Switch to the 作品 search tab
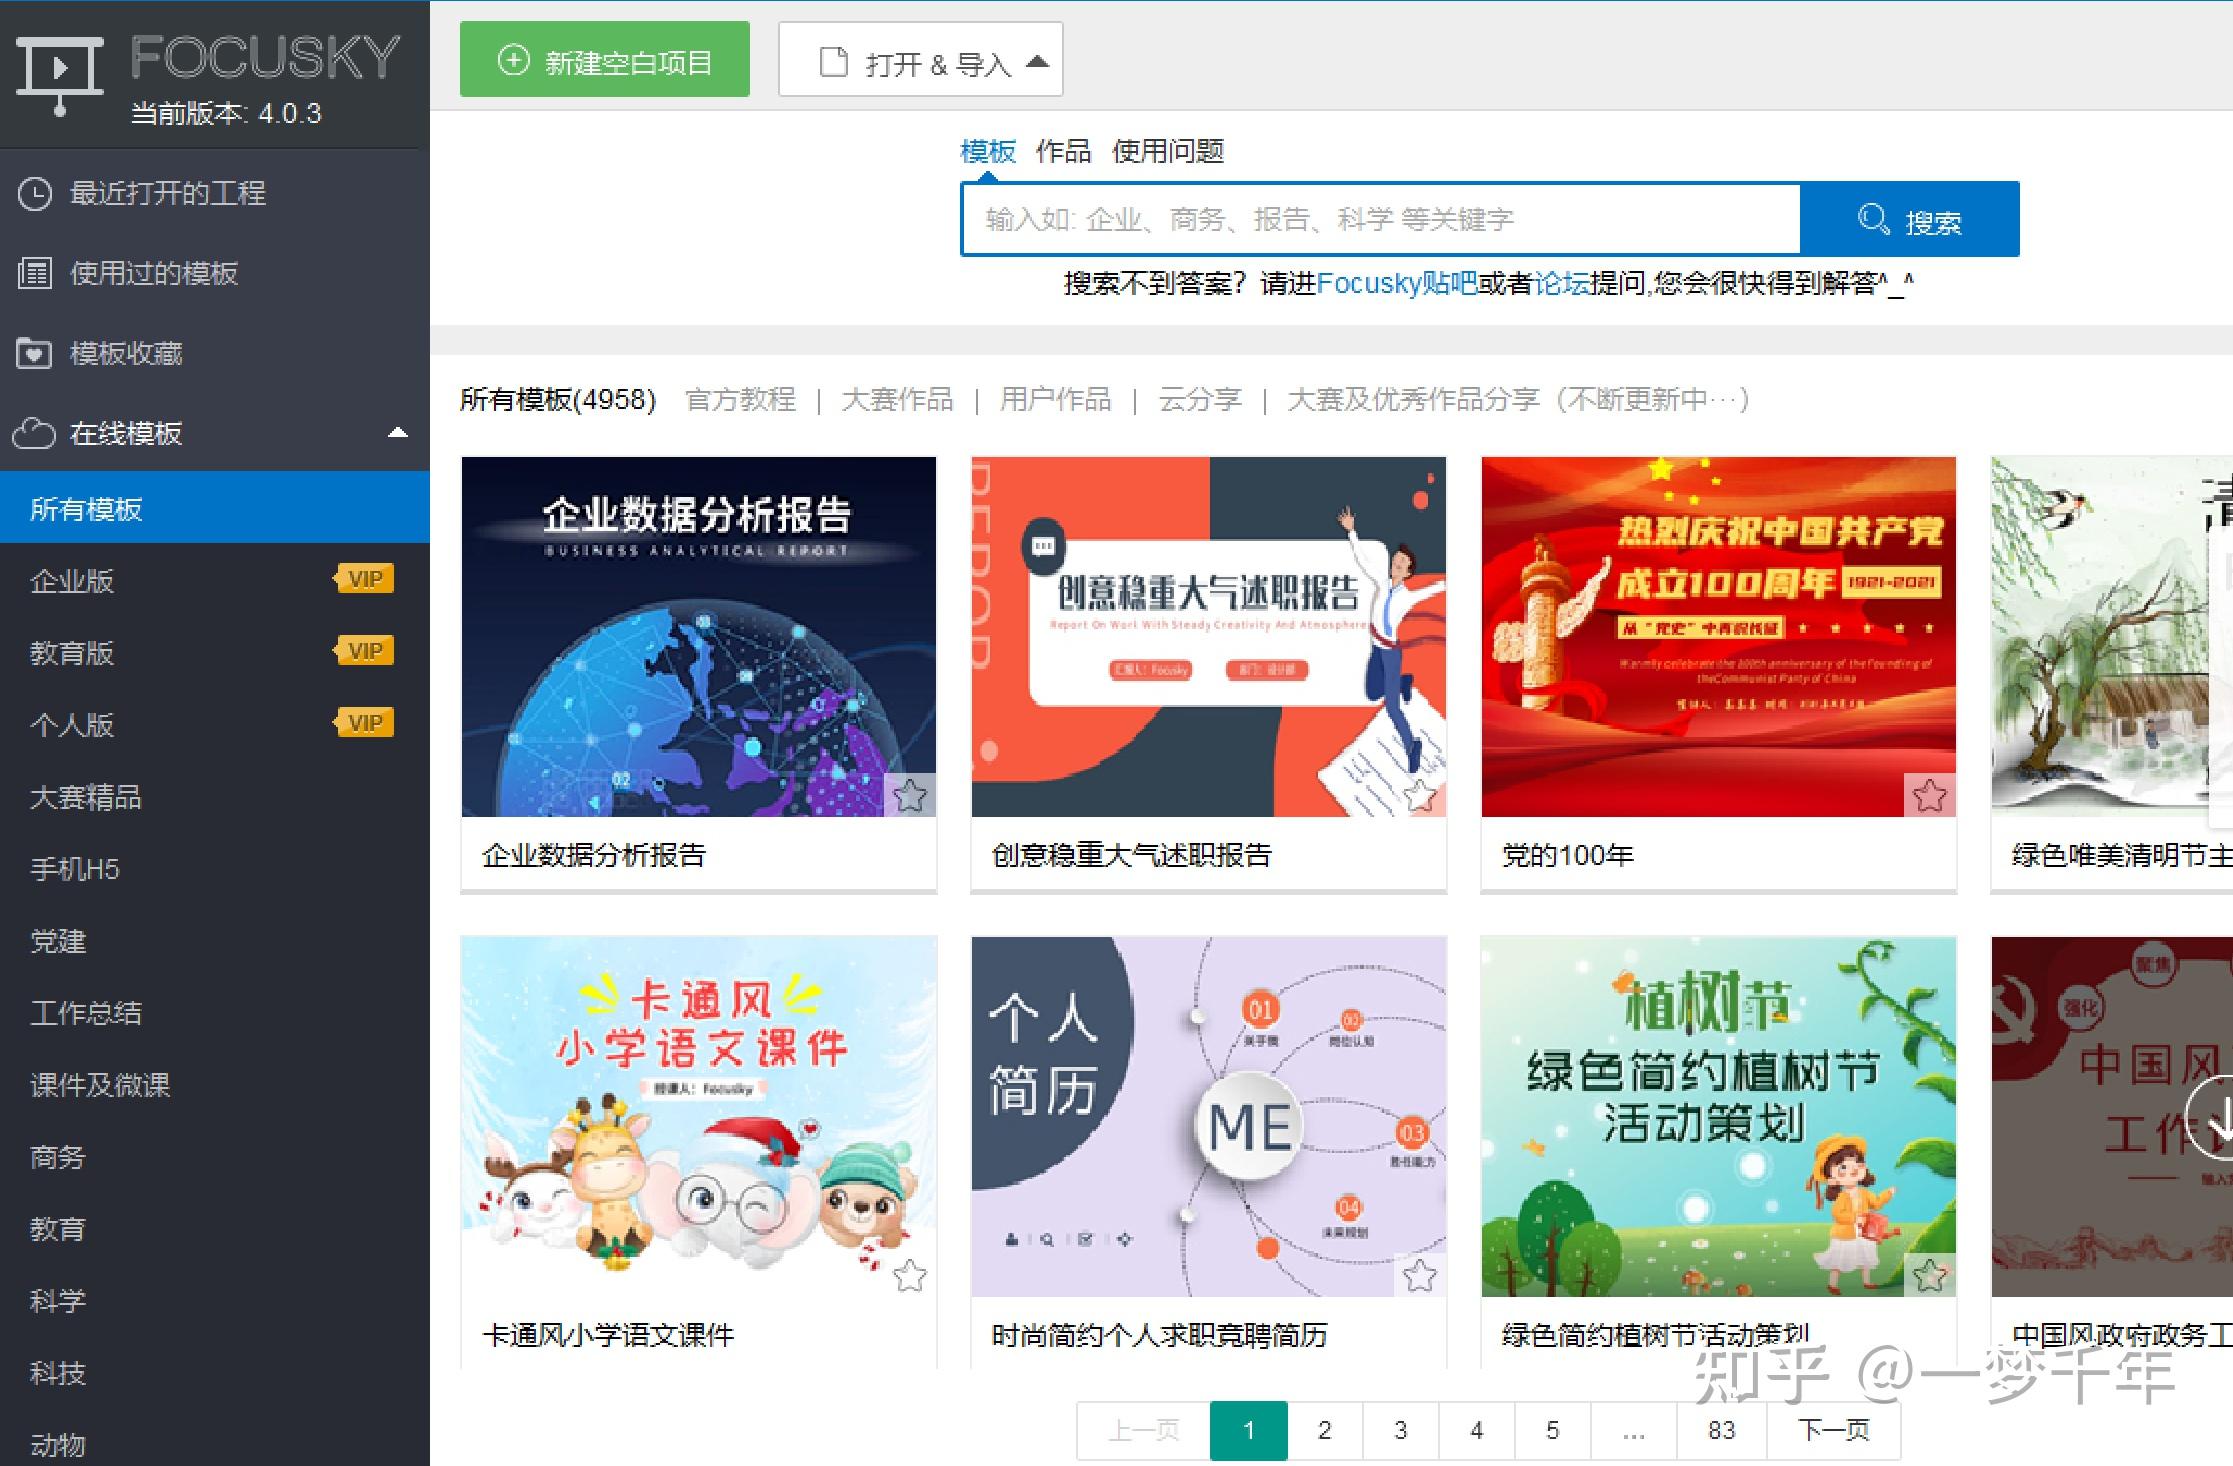This screenshot has width=2233, height=1466. click(x=1063, y=151)
